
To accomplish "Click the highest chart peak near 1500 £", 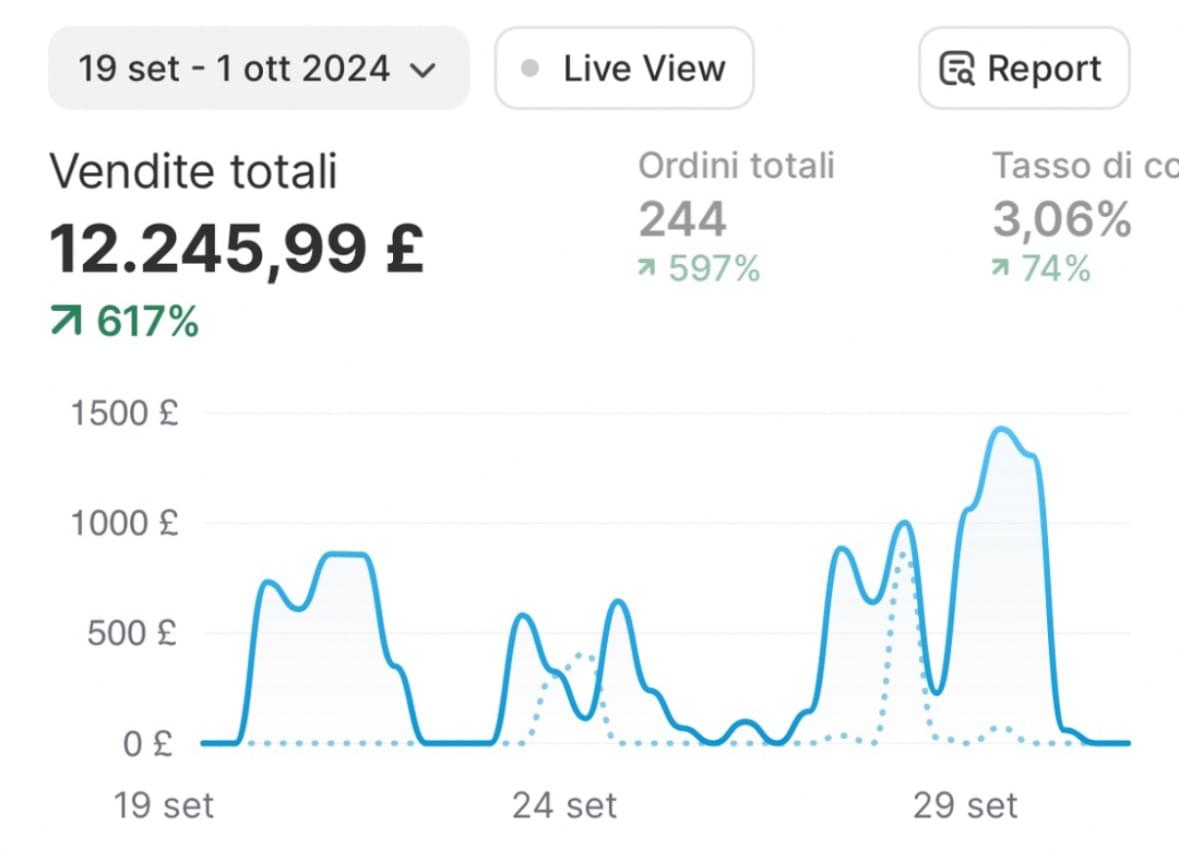I will [1002, 430].
